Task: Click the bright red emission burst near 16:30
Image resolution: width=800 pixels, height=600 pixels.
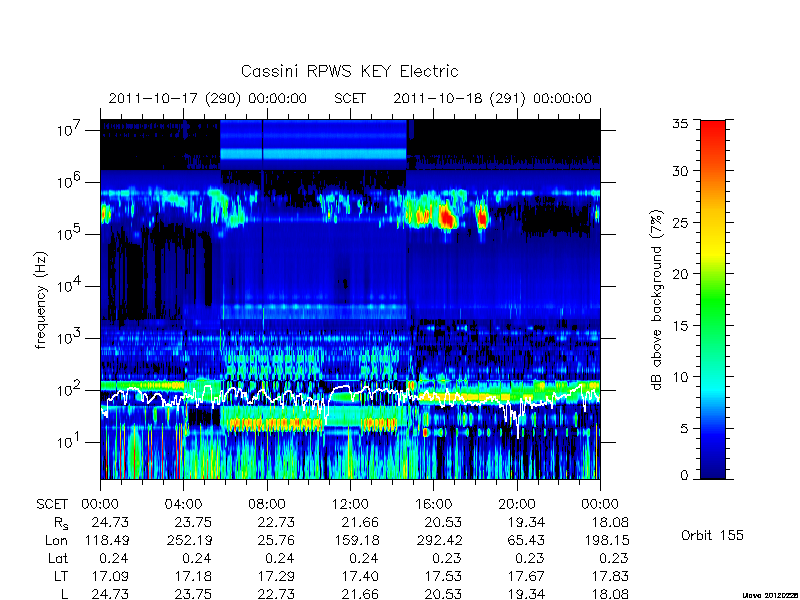Action: pos(447,217)
